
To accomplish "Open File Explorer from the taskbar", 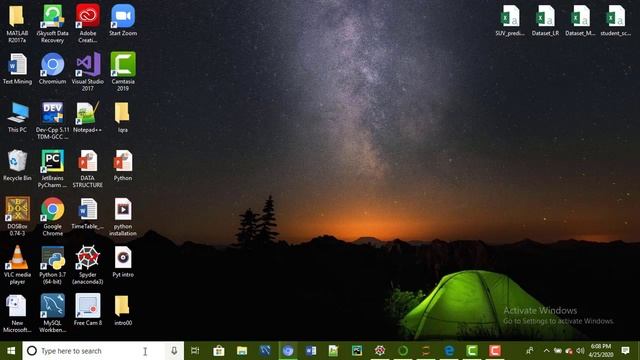I will click(x=242, y=351).
